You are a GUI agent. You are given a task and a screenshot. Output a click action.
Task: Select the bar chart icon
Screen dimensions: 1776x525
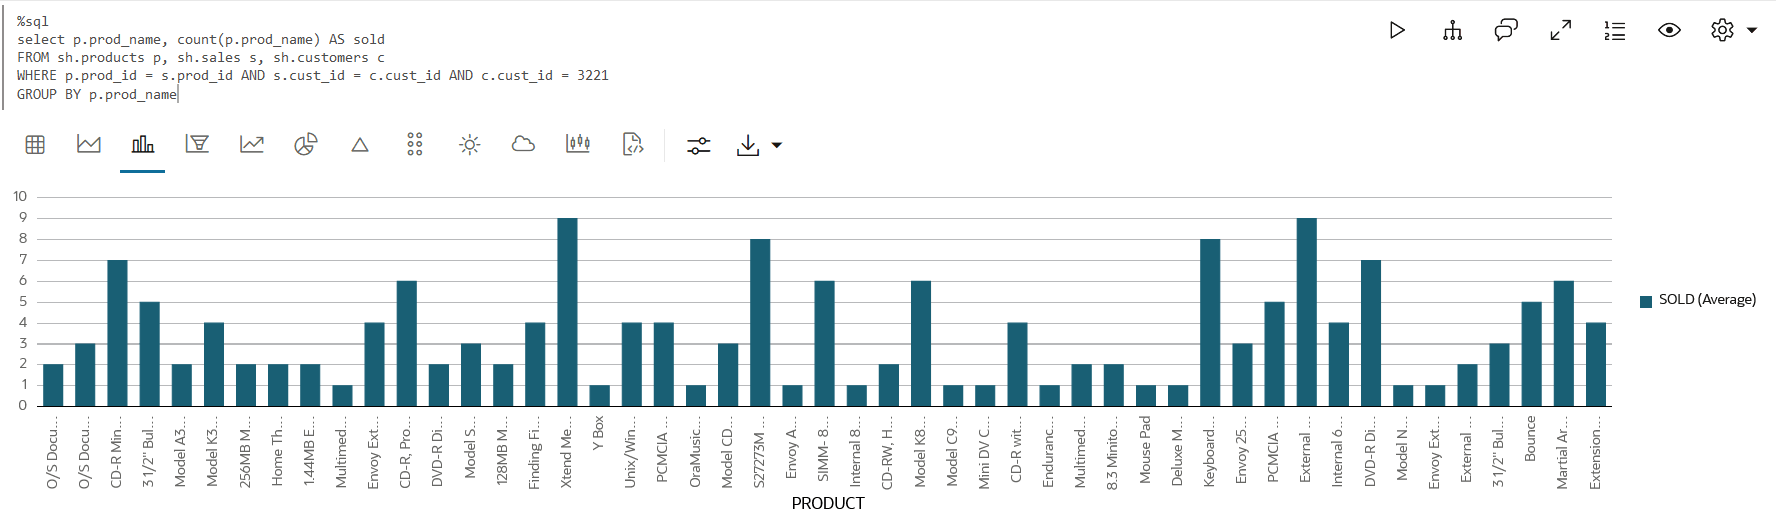click(143, 145)
